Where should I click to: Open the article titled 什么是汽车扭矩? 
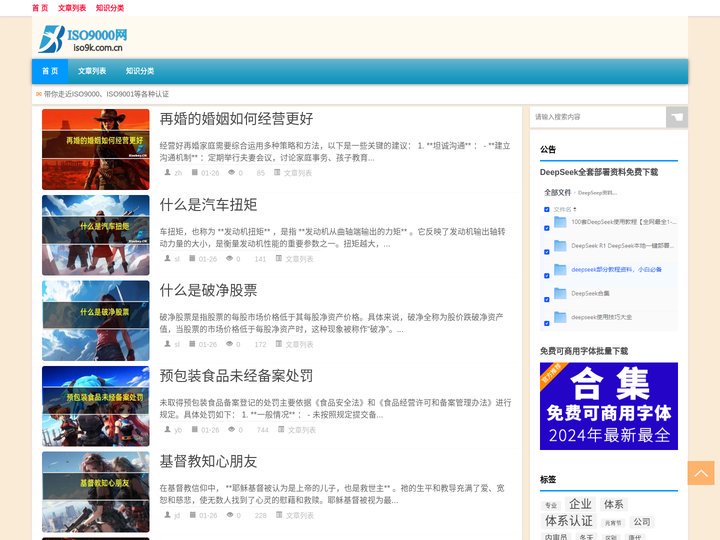click(208, 205)
